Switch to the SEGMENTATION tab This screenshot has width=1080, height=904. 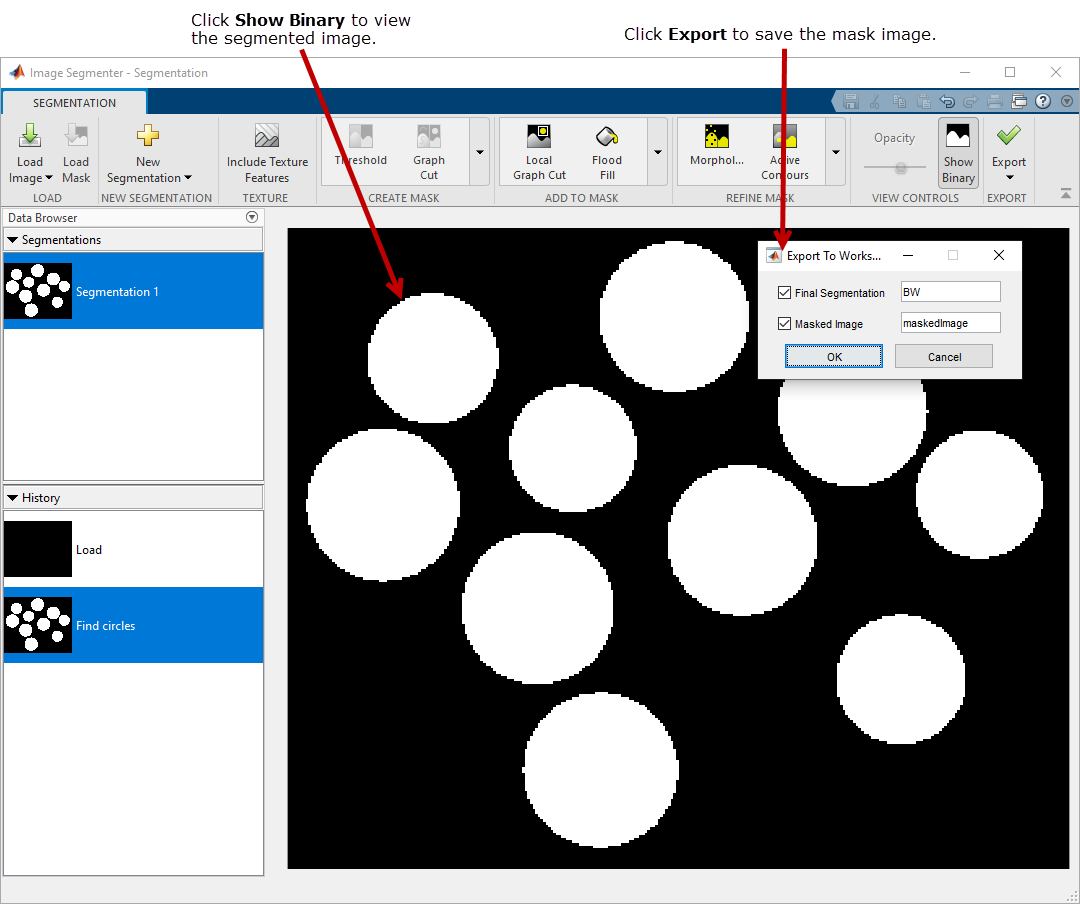74,103
